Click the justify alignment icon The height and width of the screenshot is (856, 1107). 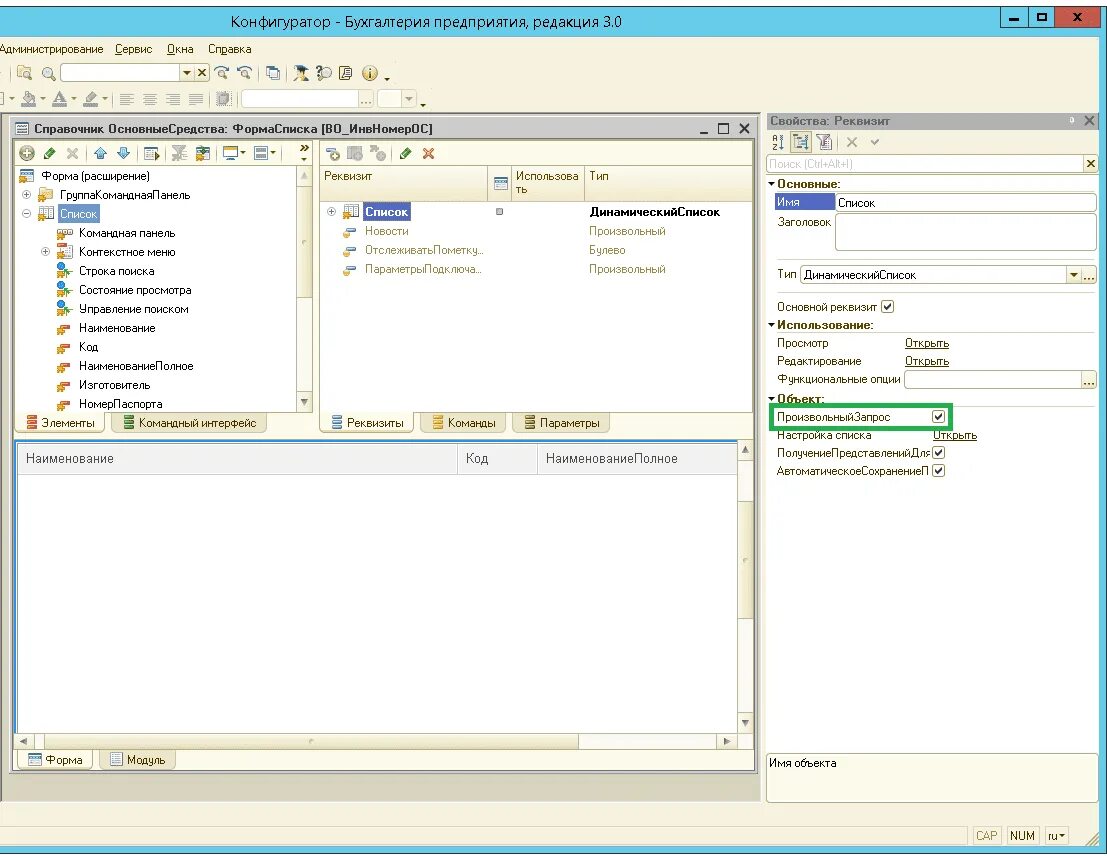pos(196,99)
